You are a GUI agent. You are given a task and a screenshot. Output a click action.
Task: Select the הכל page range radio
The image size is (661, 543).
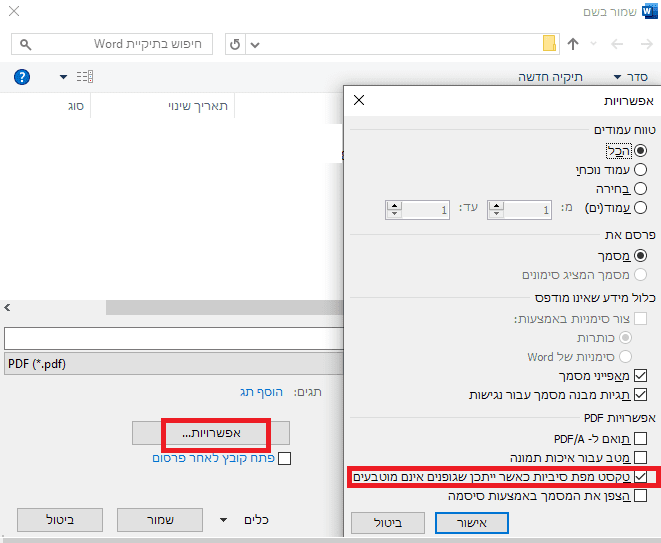640,151
